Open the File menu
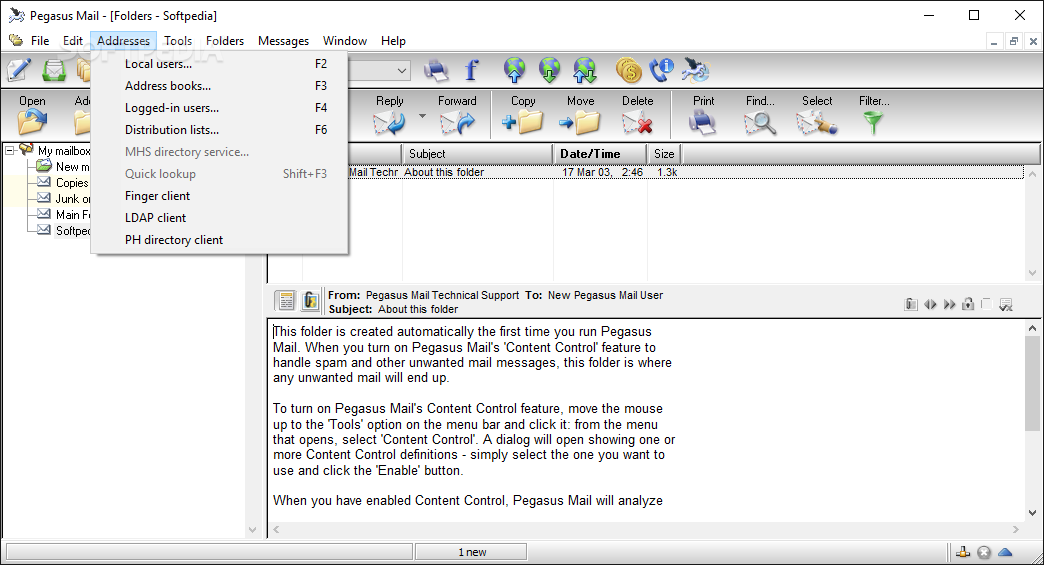 pyautogui.click(x=40, y=41)
